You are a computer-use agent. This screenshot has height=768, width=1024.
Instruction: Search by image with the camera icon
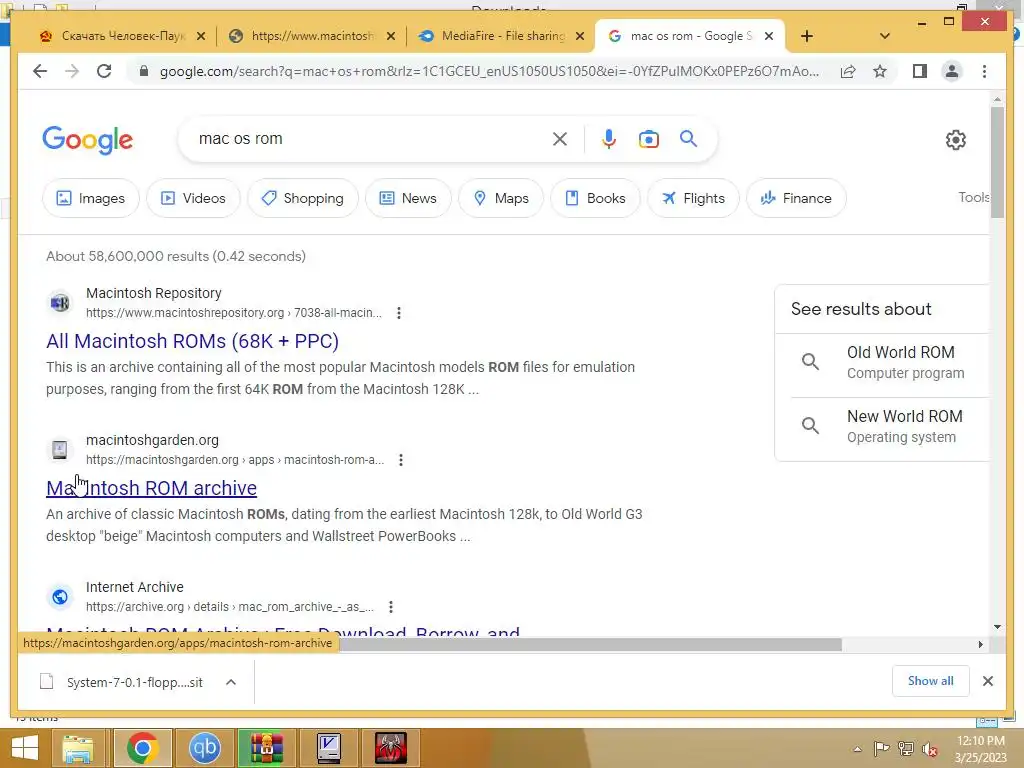click(x=648, y=139)
